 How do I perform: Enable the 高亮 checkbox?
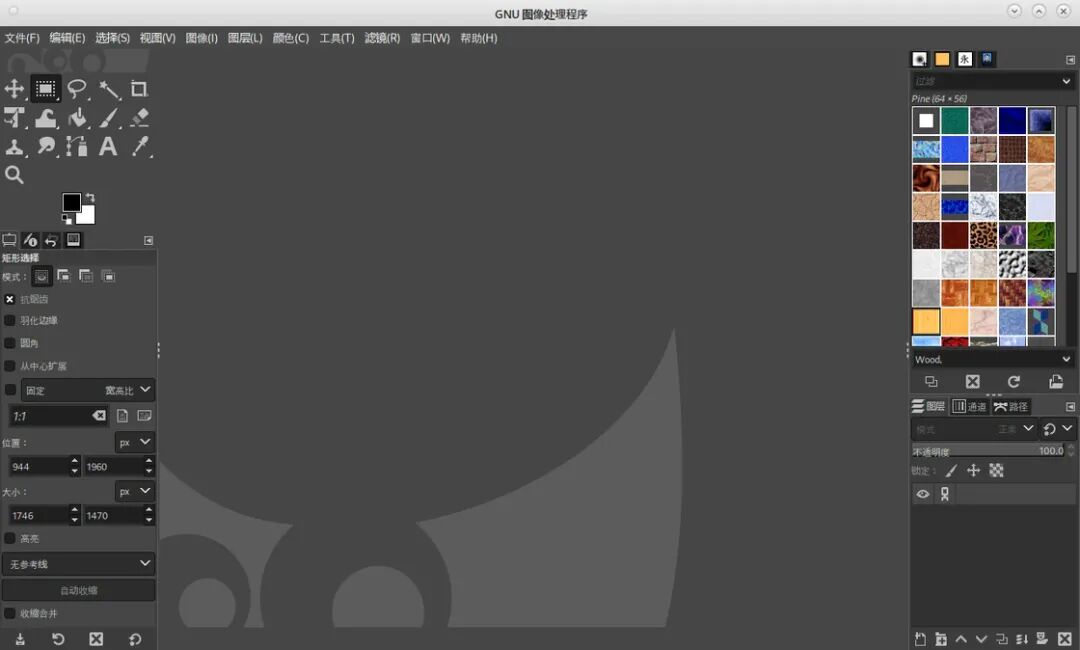pos(10,538)
